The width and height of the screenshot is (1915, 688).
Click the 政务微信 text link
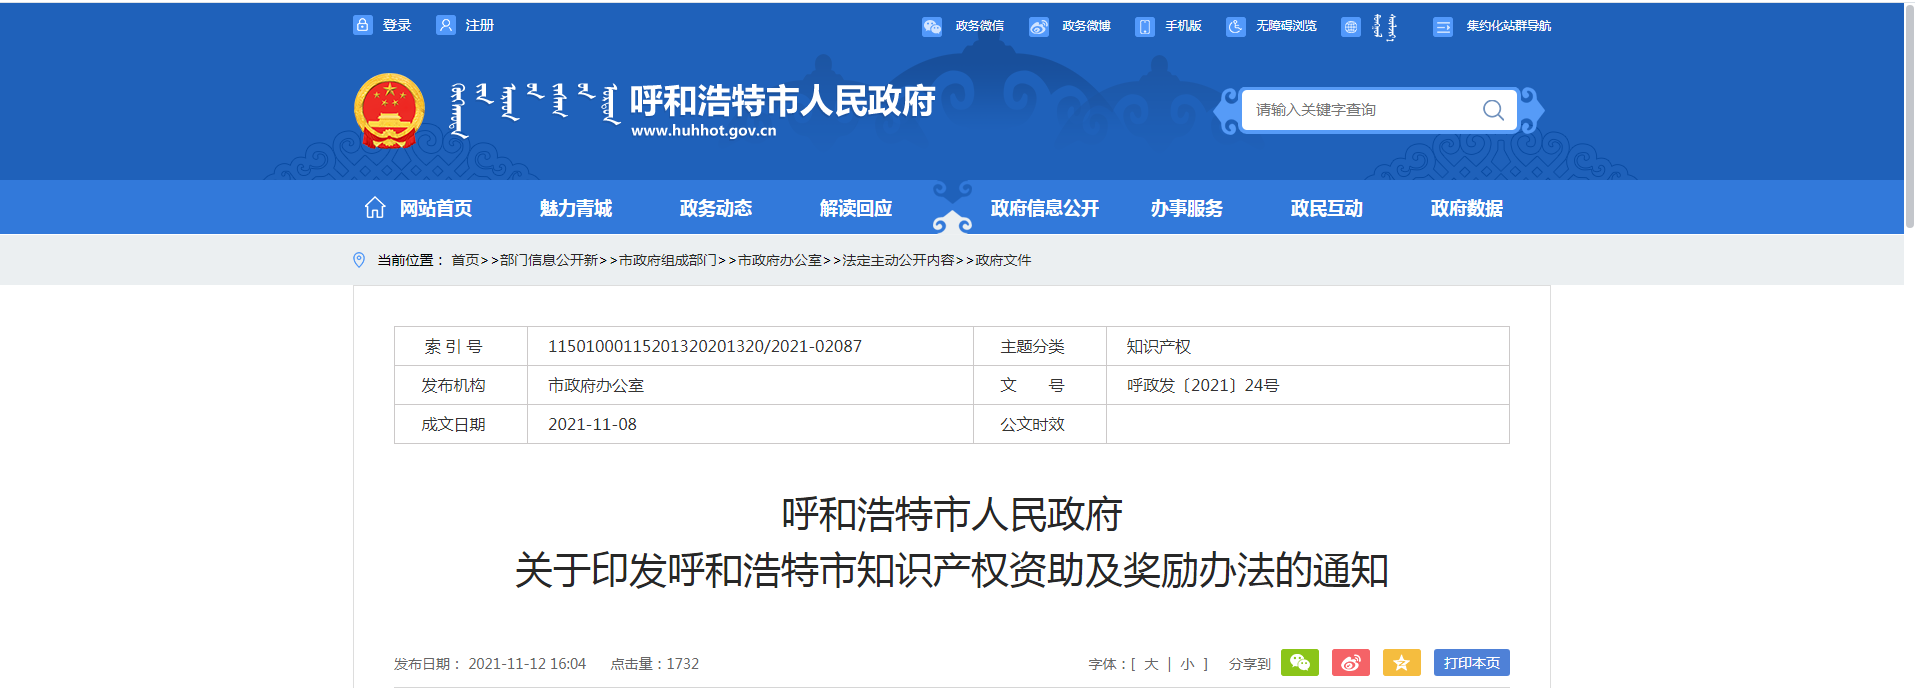pos(980,26)
